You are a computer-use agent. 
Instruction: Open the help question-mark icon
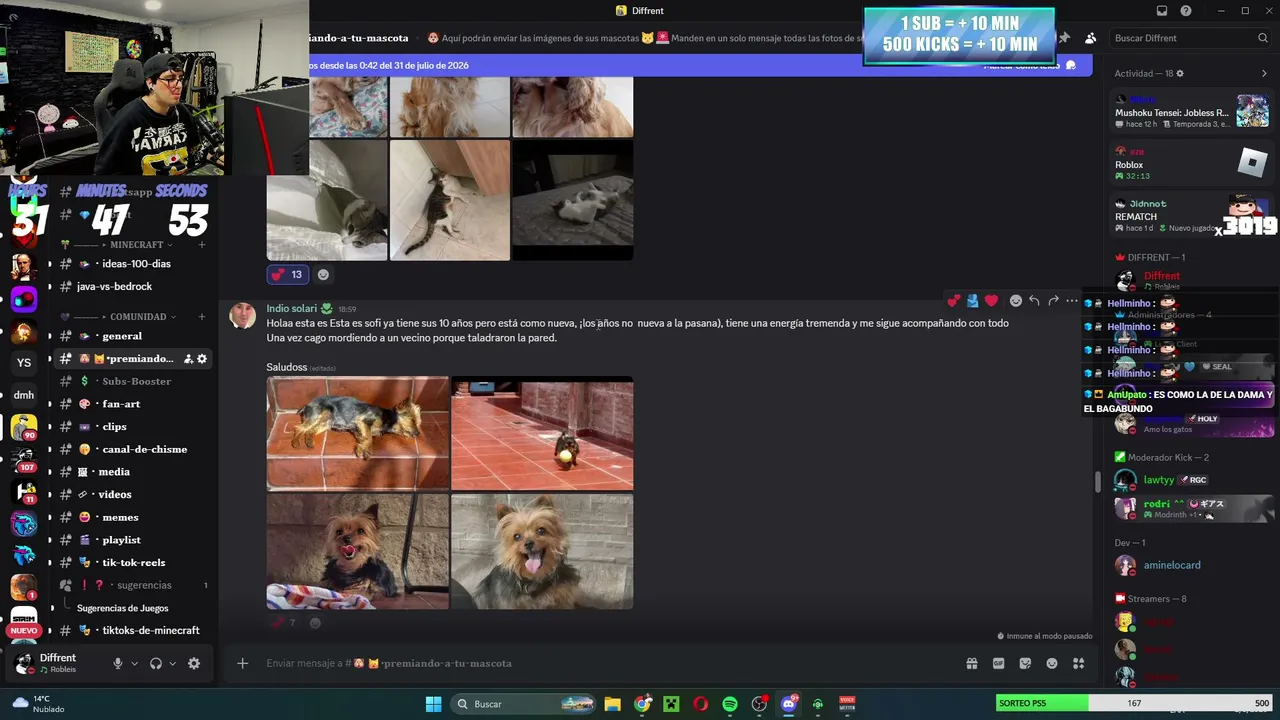click(1186, 11)
